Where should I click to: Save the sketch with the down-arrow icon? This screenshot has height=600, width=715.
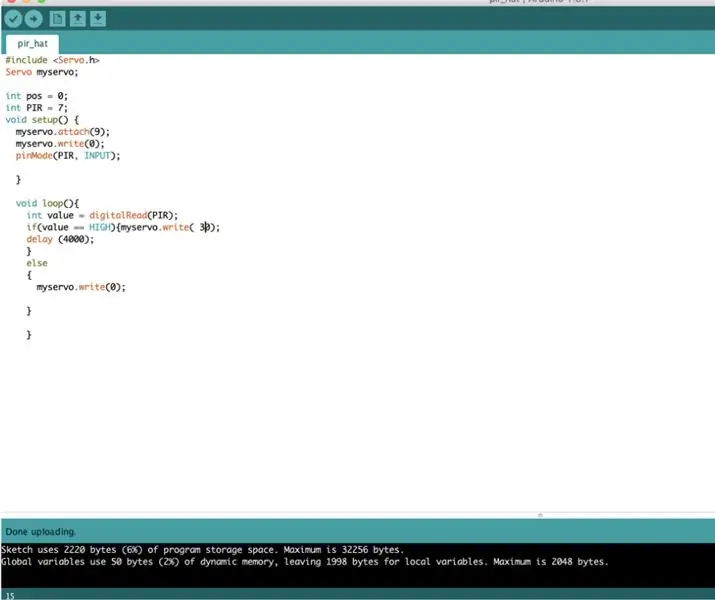pyautogui.click(x=98, y=19)
